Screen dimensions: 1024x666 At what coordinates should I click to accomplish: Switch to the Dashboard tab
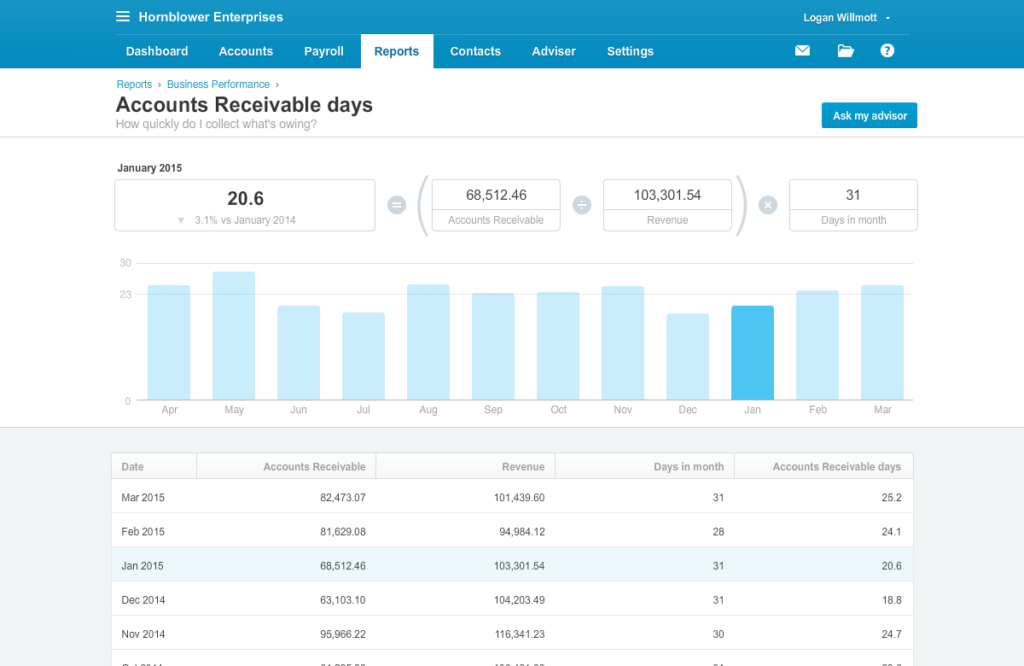tap(156, 51)
